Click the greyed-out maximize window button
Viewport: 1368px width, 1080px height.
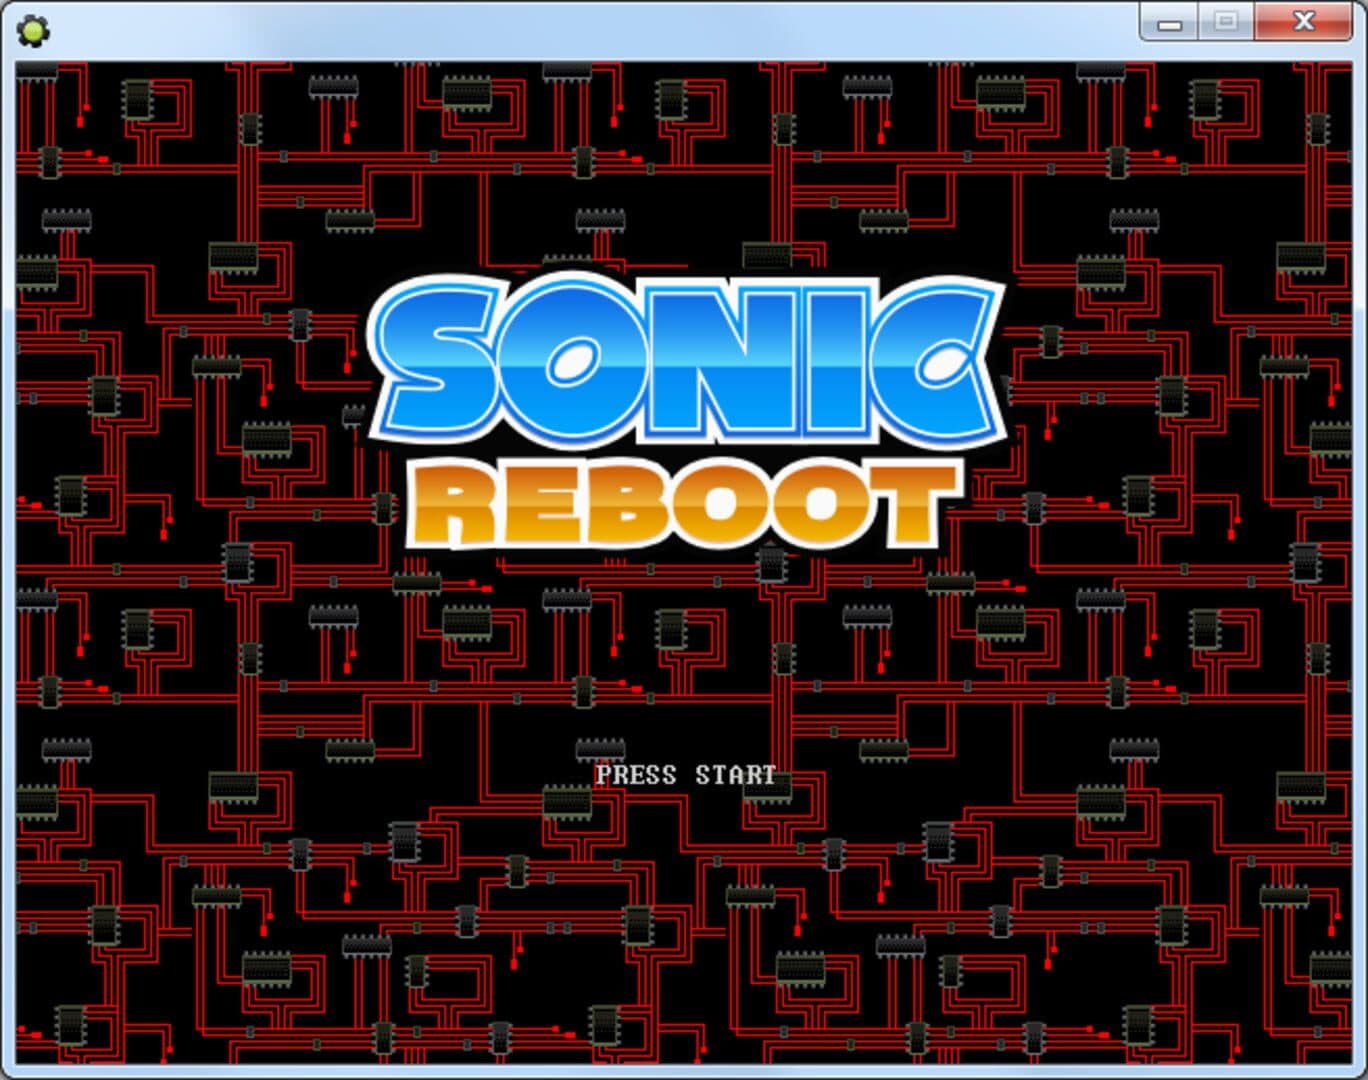(1226, 22)
